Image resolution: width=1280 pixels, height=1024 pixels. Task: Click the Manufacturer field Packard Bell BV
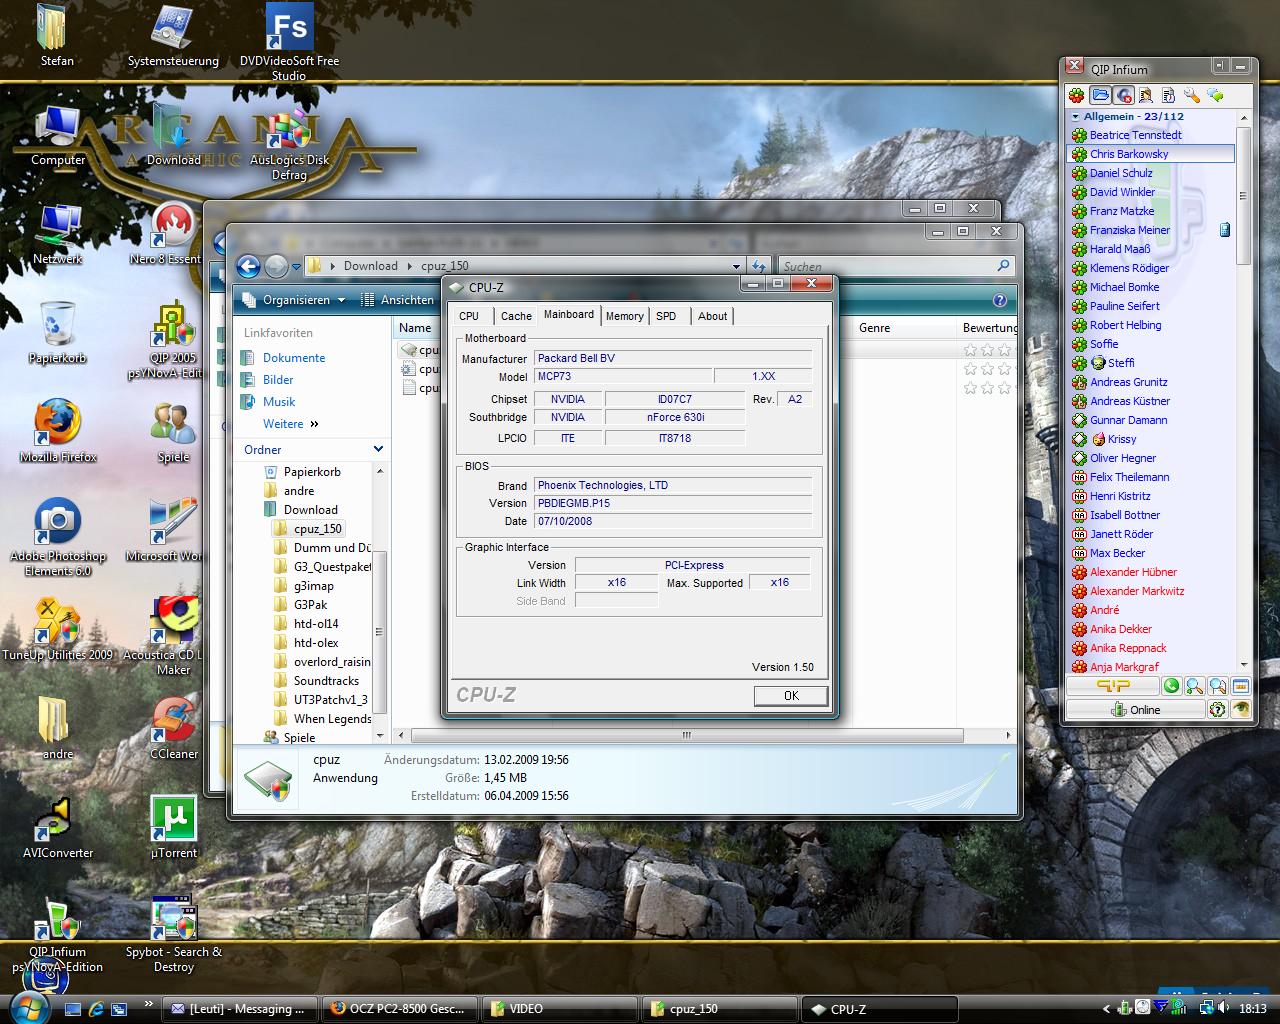click(673, 358)
